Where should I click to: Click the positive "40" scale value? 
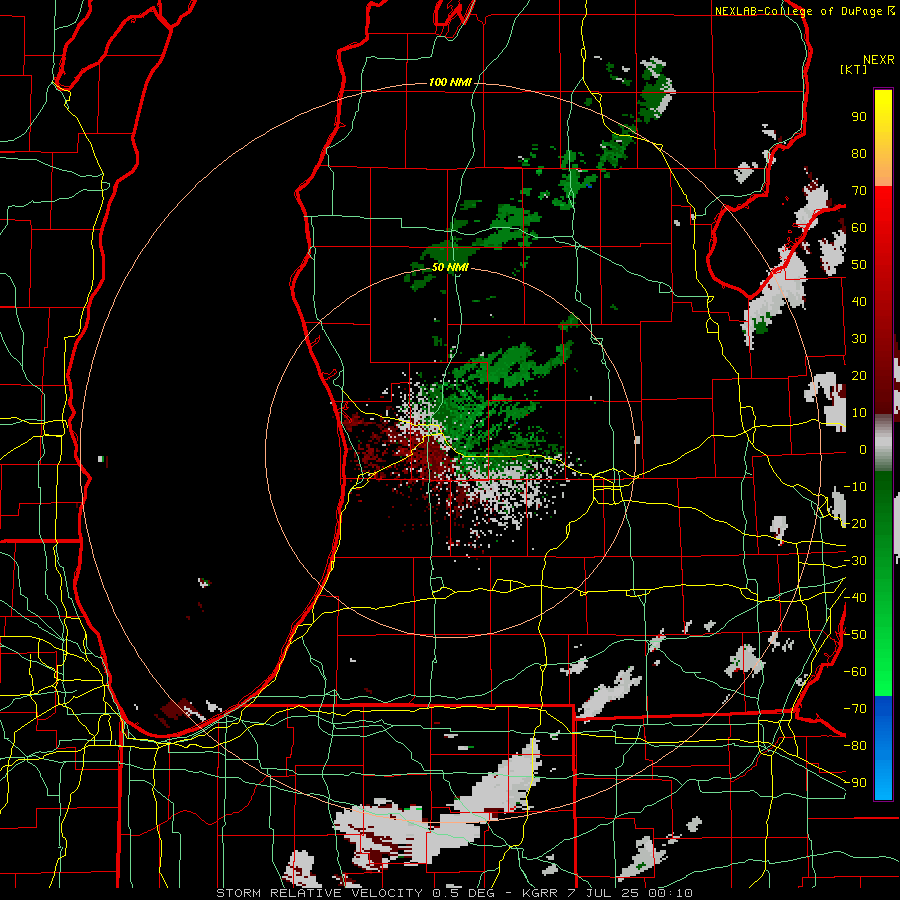pos(859,301)
